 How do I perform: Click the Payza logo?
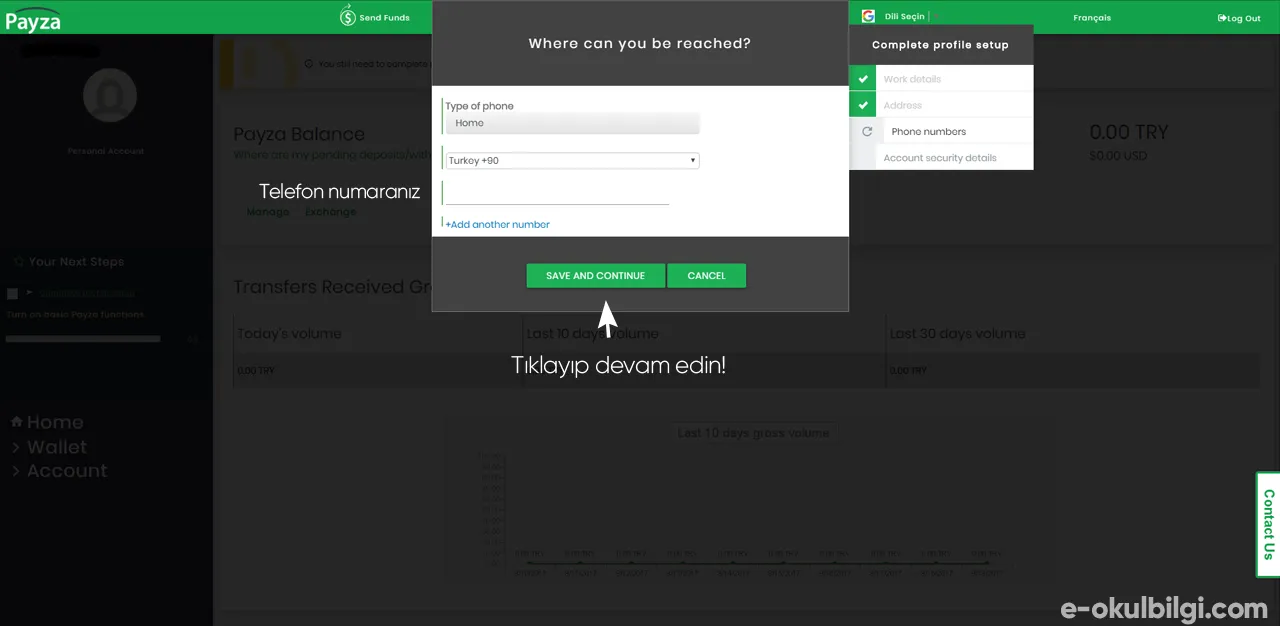click(33, 18)
